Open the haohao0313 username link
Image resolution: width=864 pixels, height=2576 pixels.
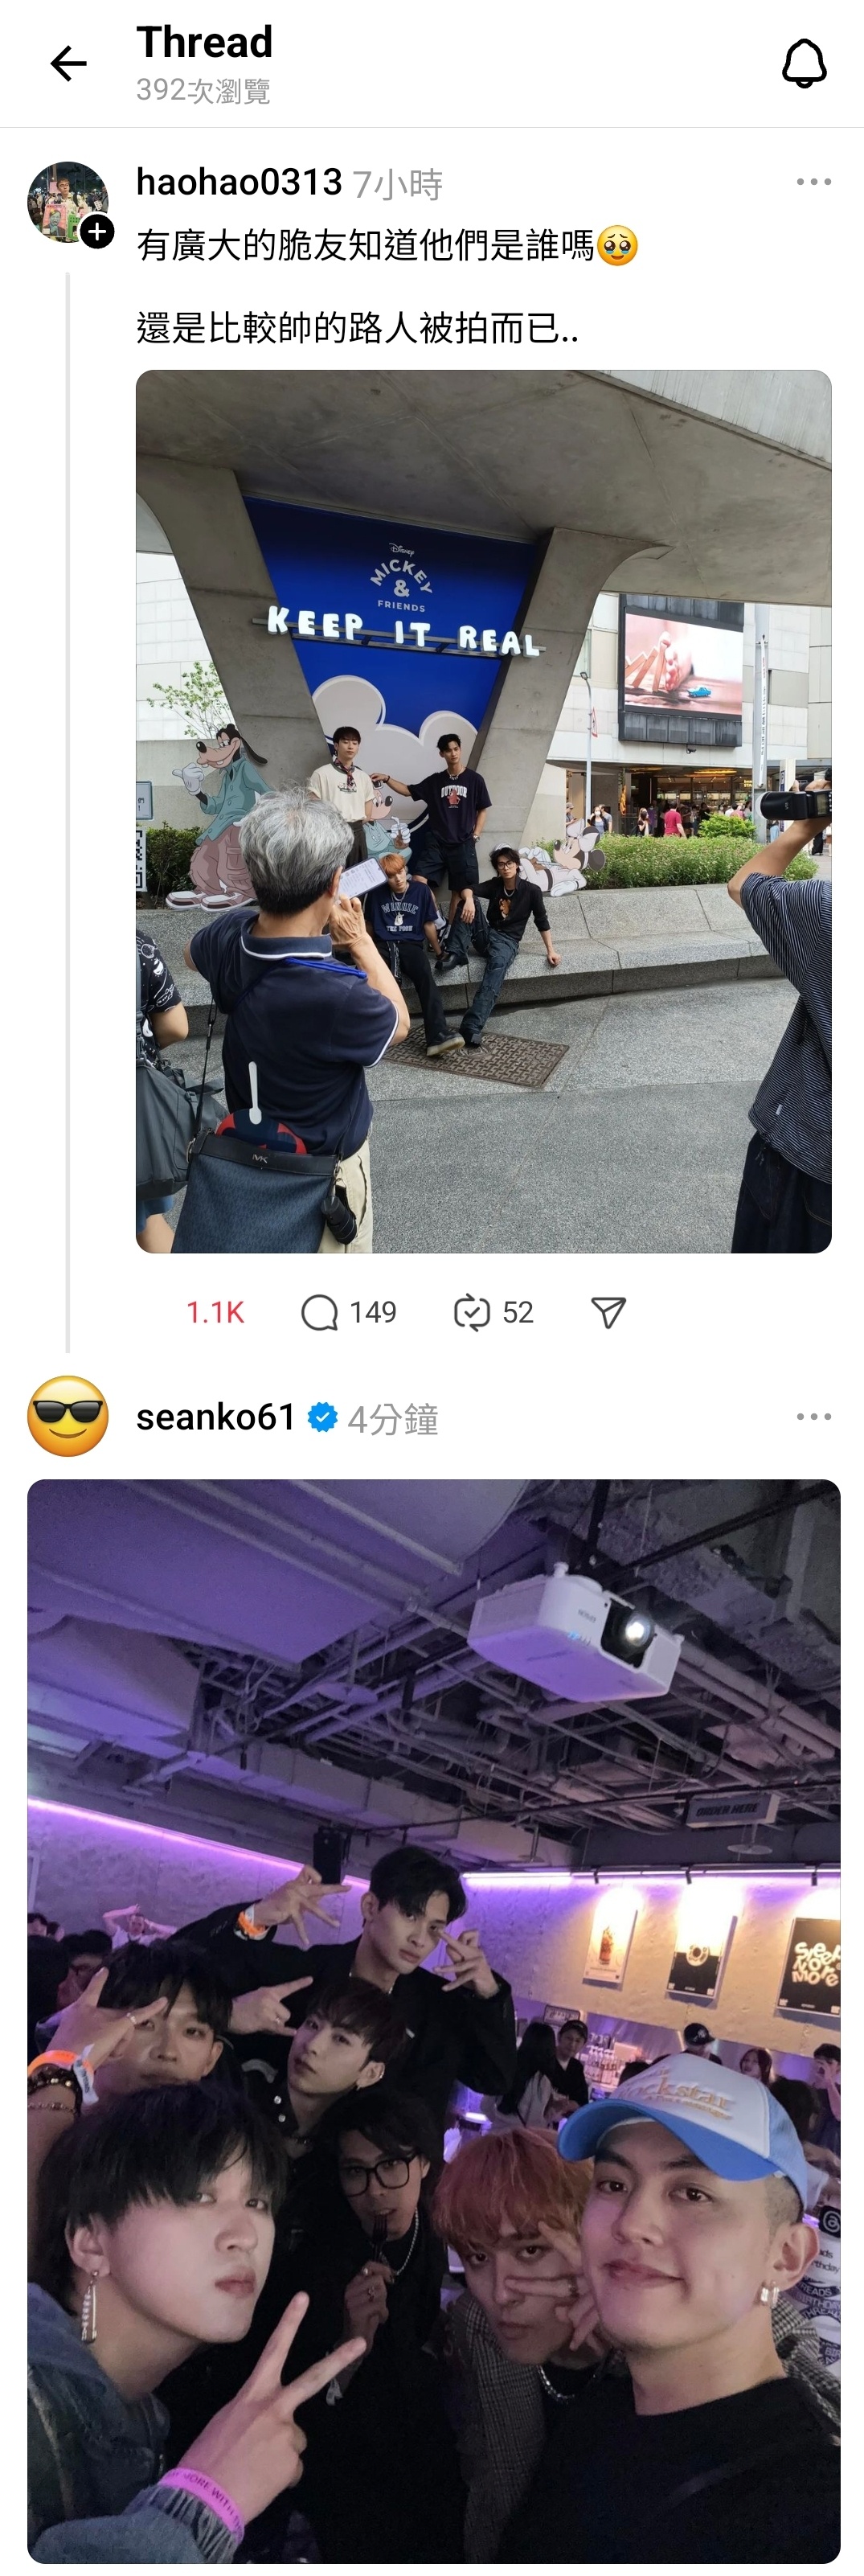[x=239, y=182]
